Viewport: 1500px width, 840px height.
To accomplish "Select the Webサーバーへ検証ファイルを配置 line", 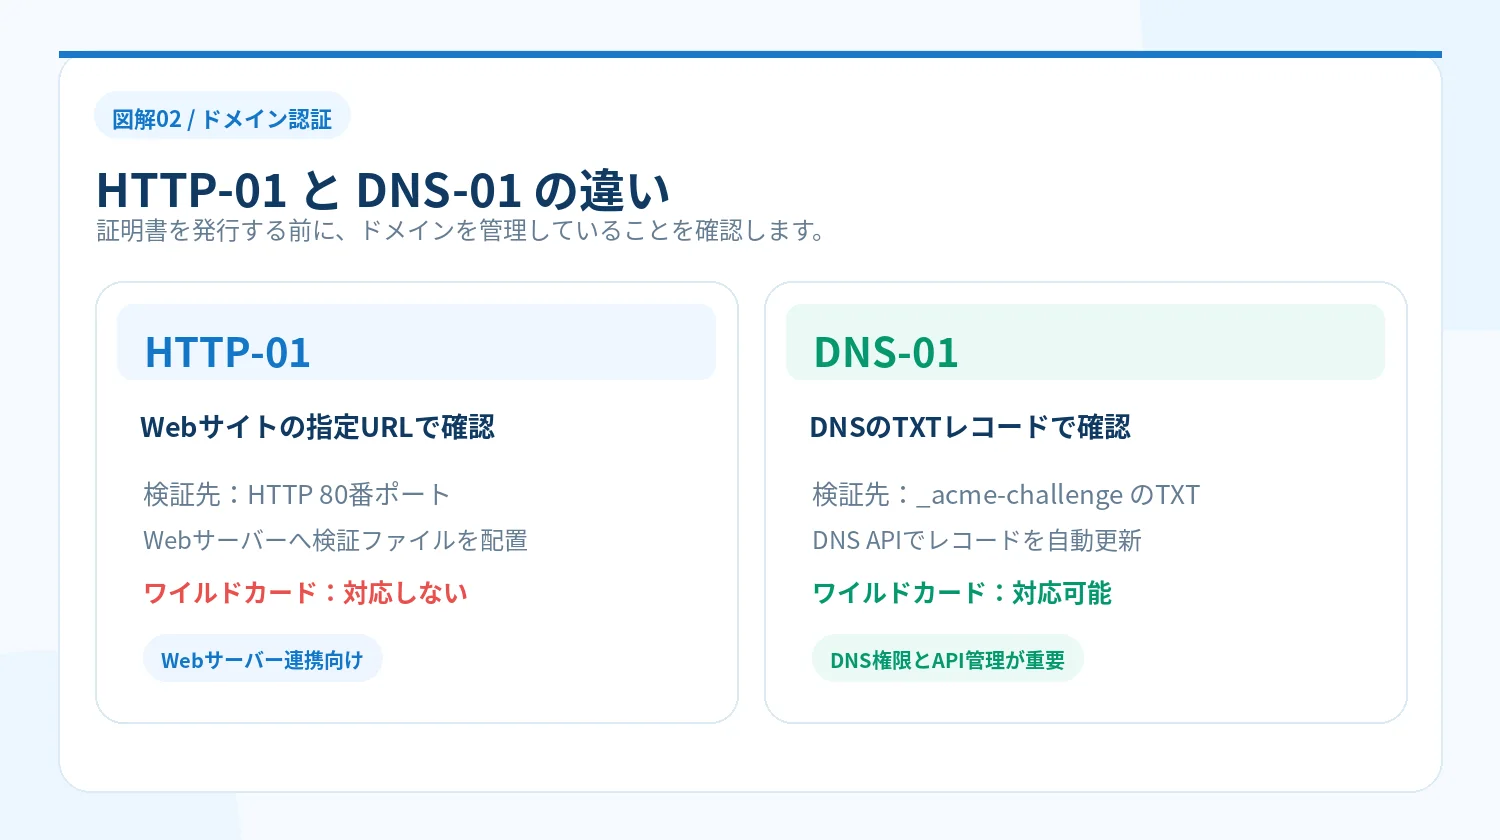I will 335,541.
